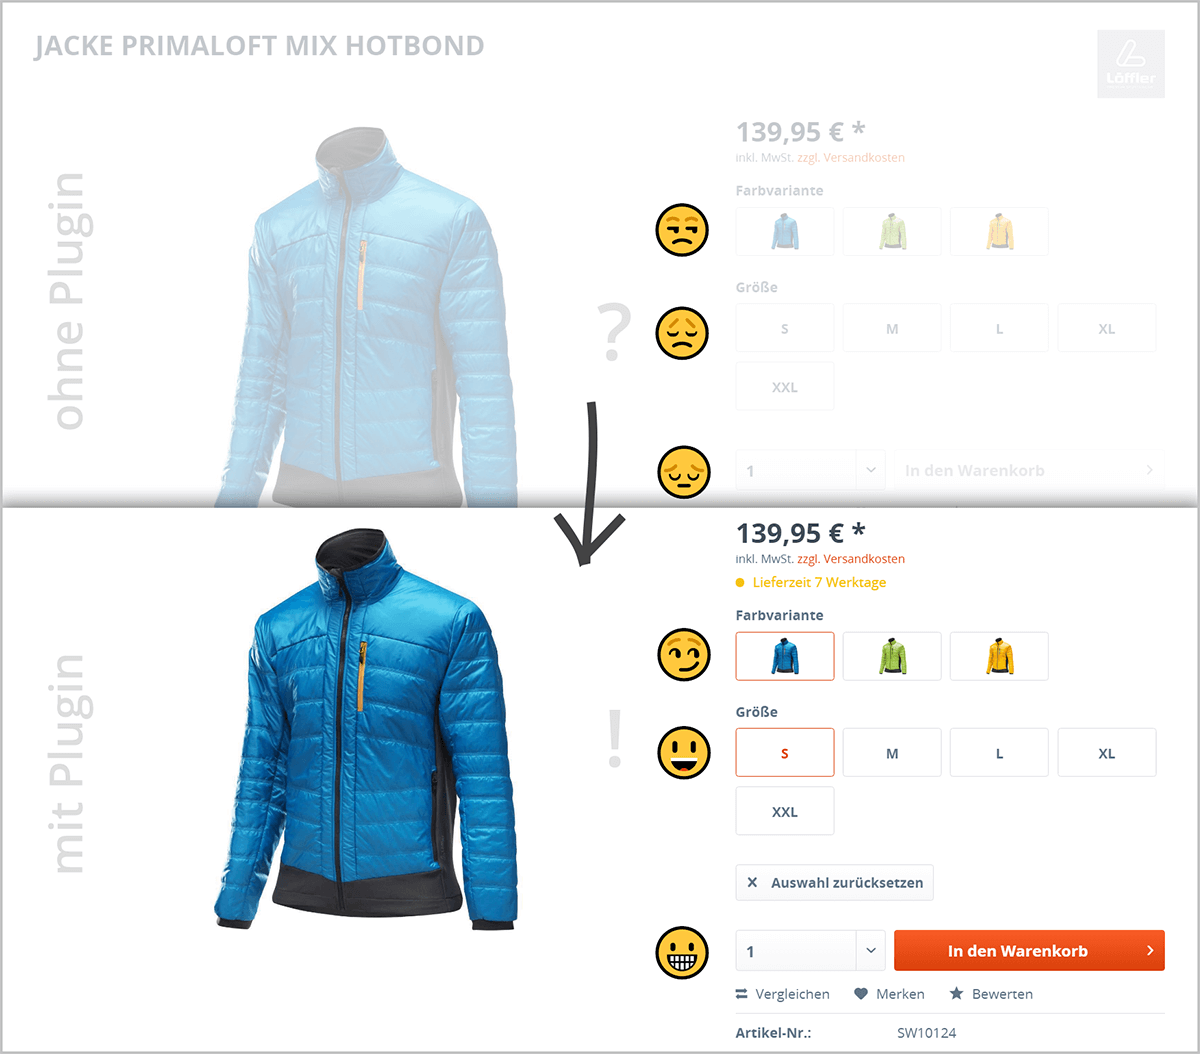Choose size M in the lower section
Screen dimensions: 1200x1054
click(x=892, y=753)
